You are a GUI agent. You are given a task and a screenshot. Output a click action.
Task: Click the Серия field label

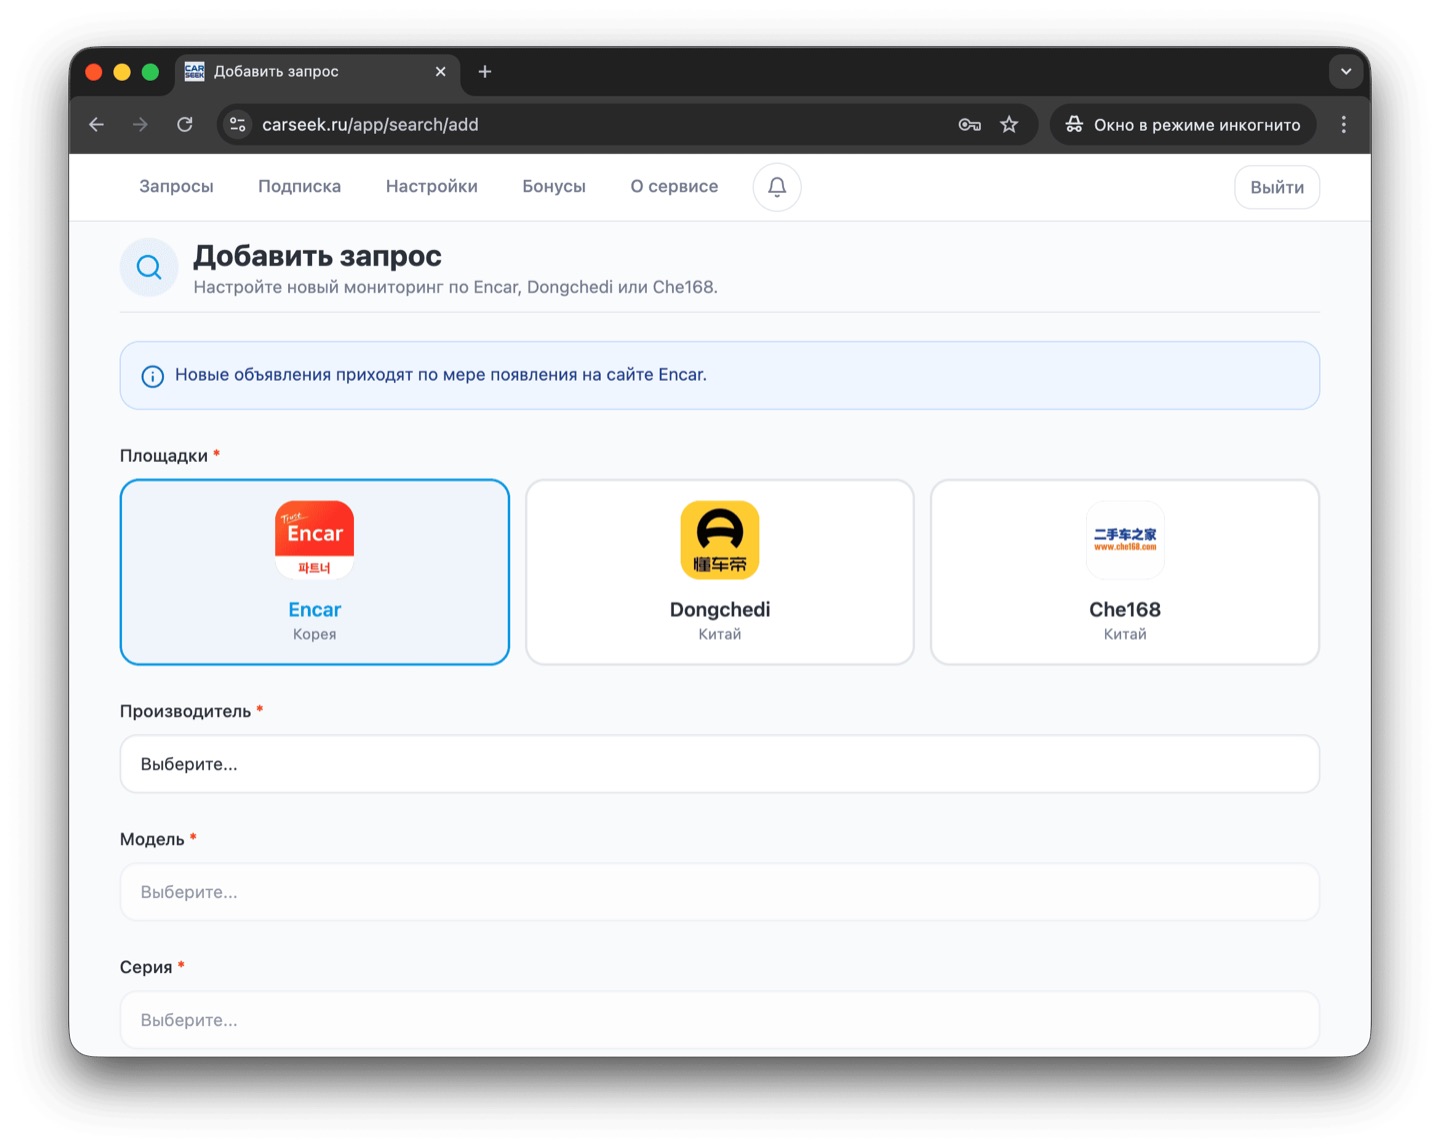click(x=146, y=968)
